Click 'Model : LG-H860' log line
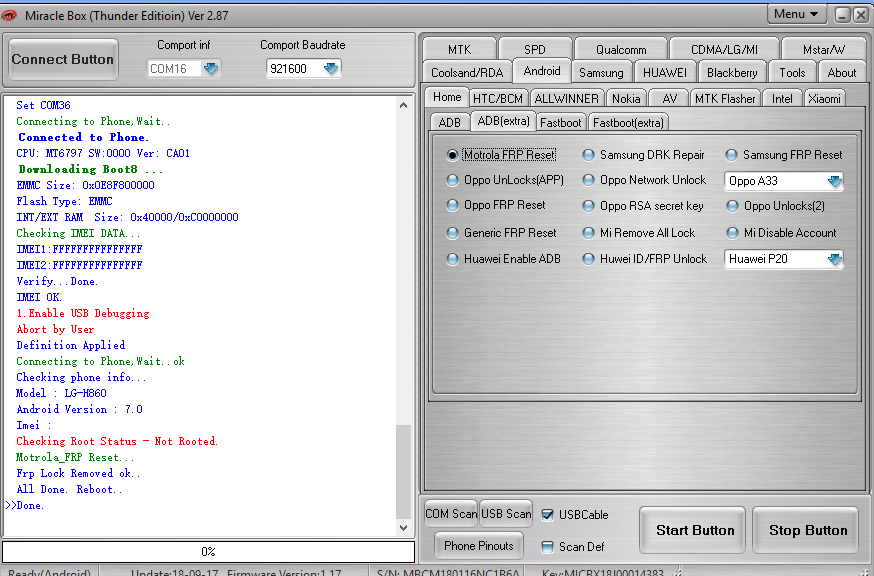 (x=61, y=393)
